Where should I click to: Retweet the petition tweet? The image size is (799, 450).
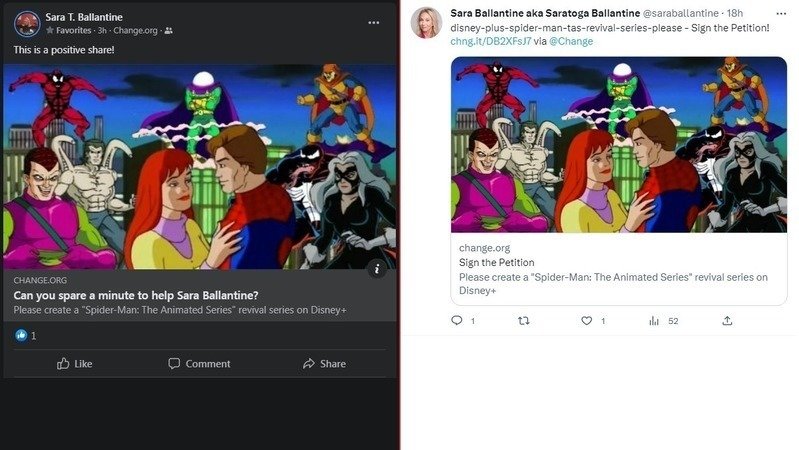tap(522, 321)
